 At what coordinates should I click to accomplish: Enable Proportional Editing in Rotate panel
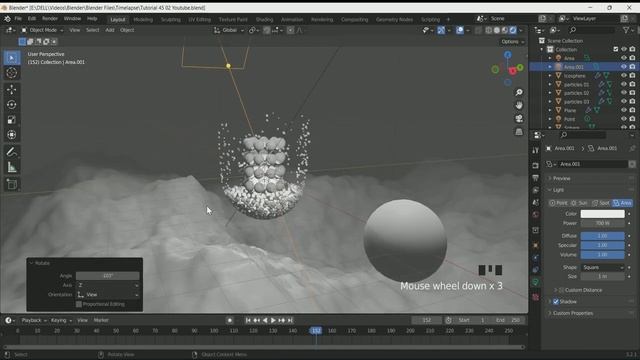click(x=79, y=304)
